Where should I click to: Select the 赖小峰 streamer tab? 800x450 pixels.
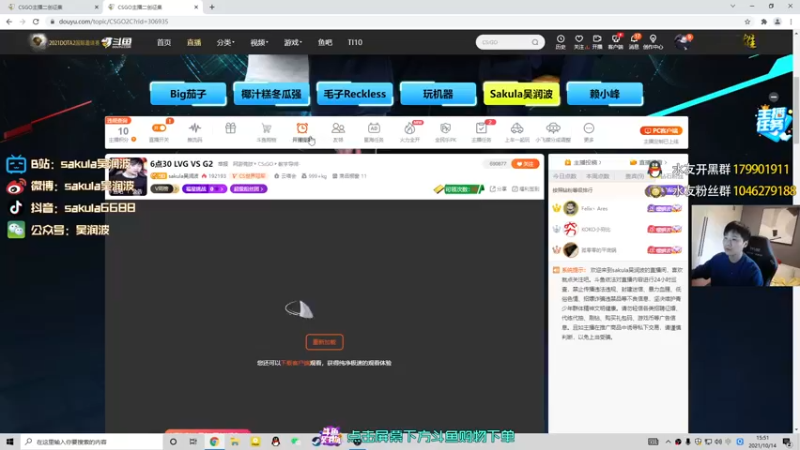pyautogui.click(x=605, y=94)
